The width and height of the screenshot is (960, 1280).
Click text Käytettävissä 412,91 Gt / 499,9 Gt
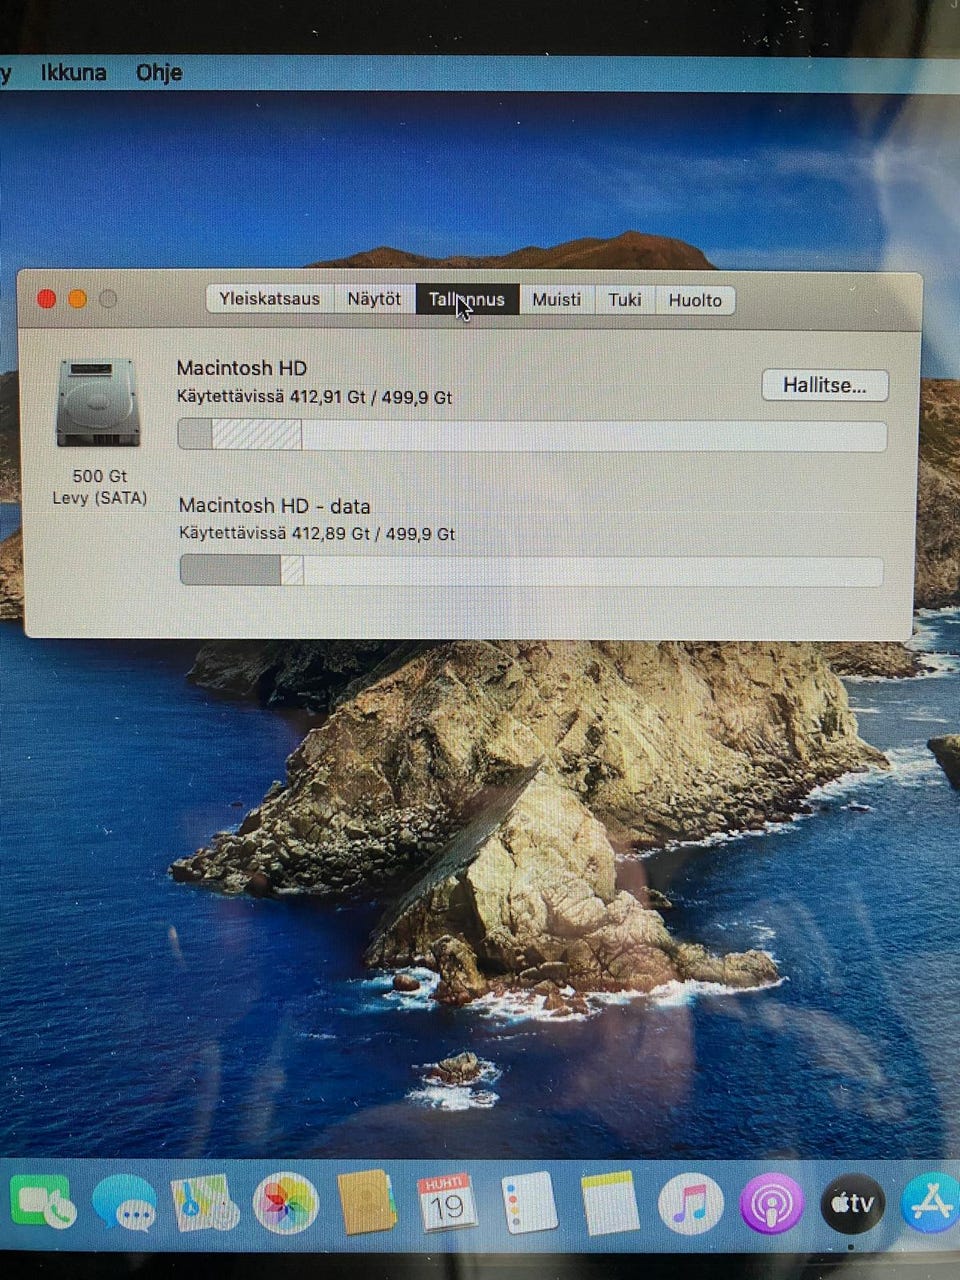click(315, 397)
